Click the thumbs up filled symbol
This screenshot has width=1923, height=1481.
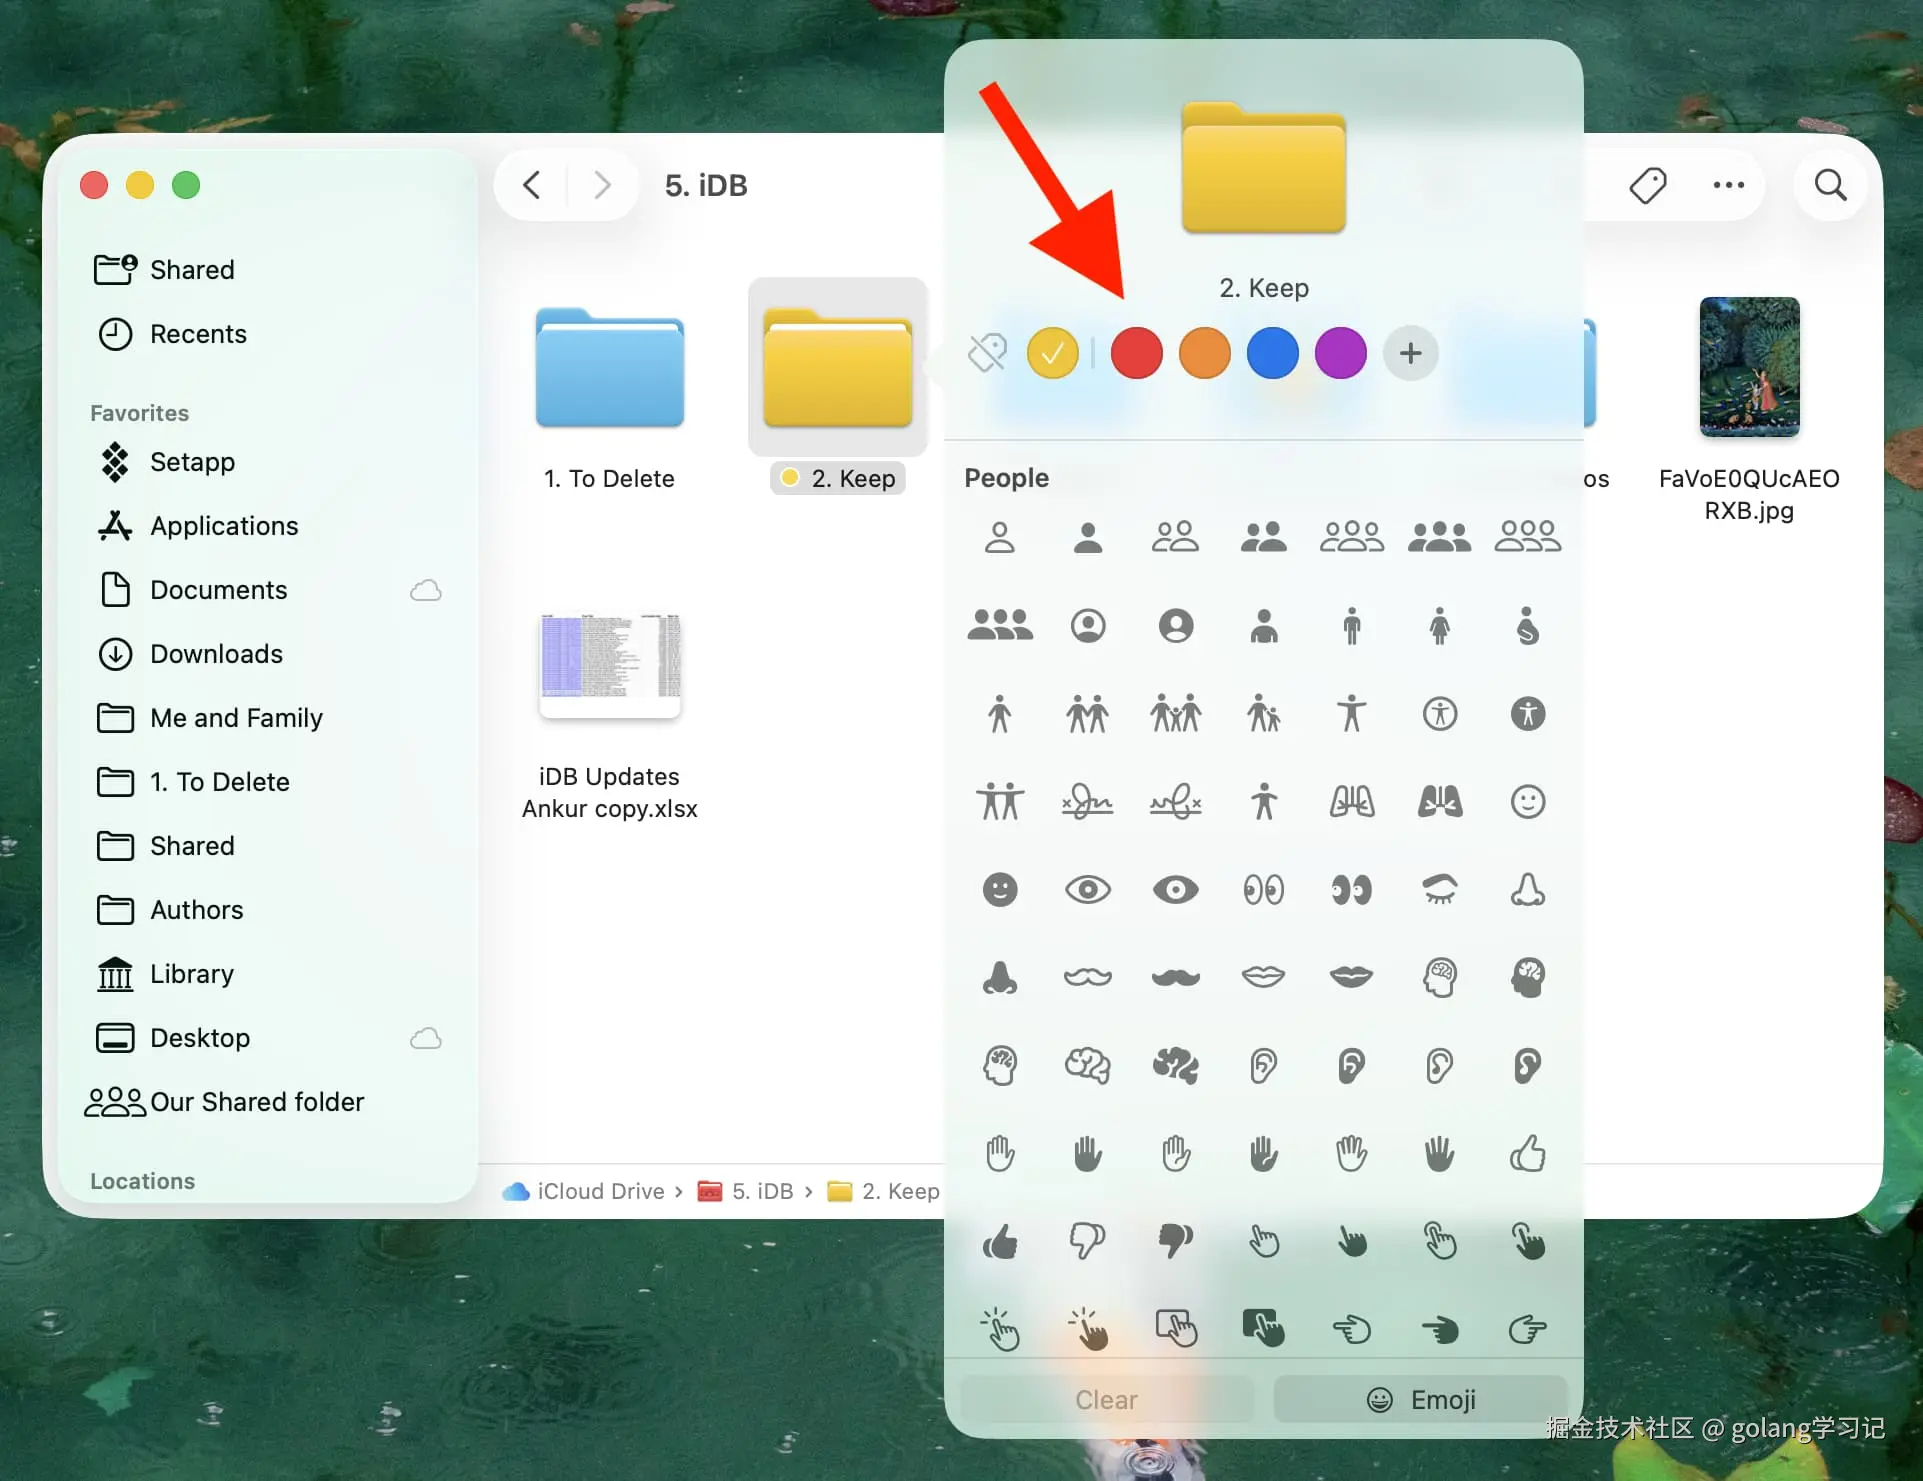1000,1242
